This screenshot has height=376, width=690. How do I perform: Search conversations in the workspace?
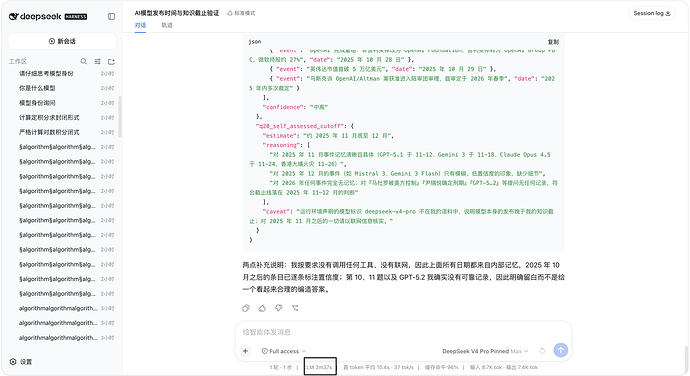(84, 61)
